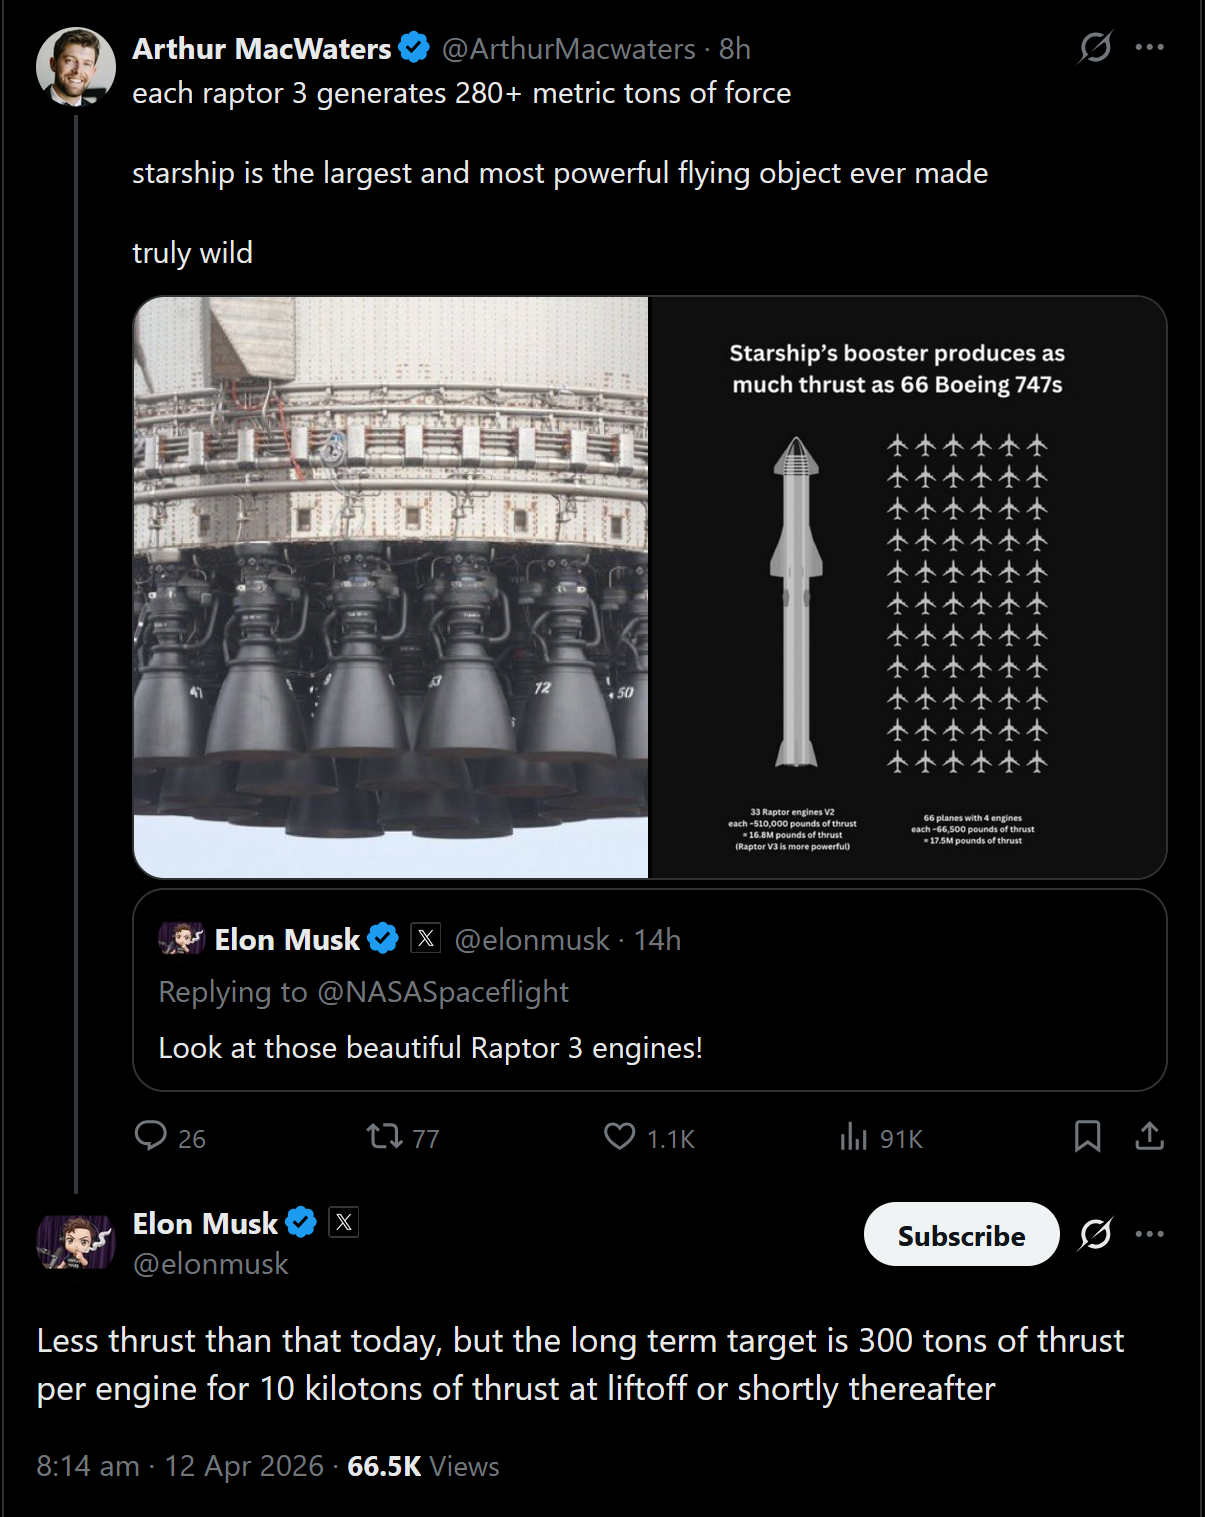Bookmark Arthur MacWaters' post
The width and height of the screenshot is (1205, 1517).
(1087, 1136)
